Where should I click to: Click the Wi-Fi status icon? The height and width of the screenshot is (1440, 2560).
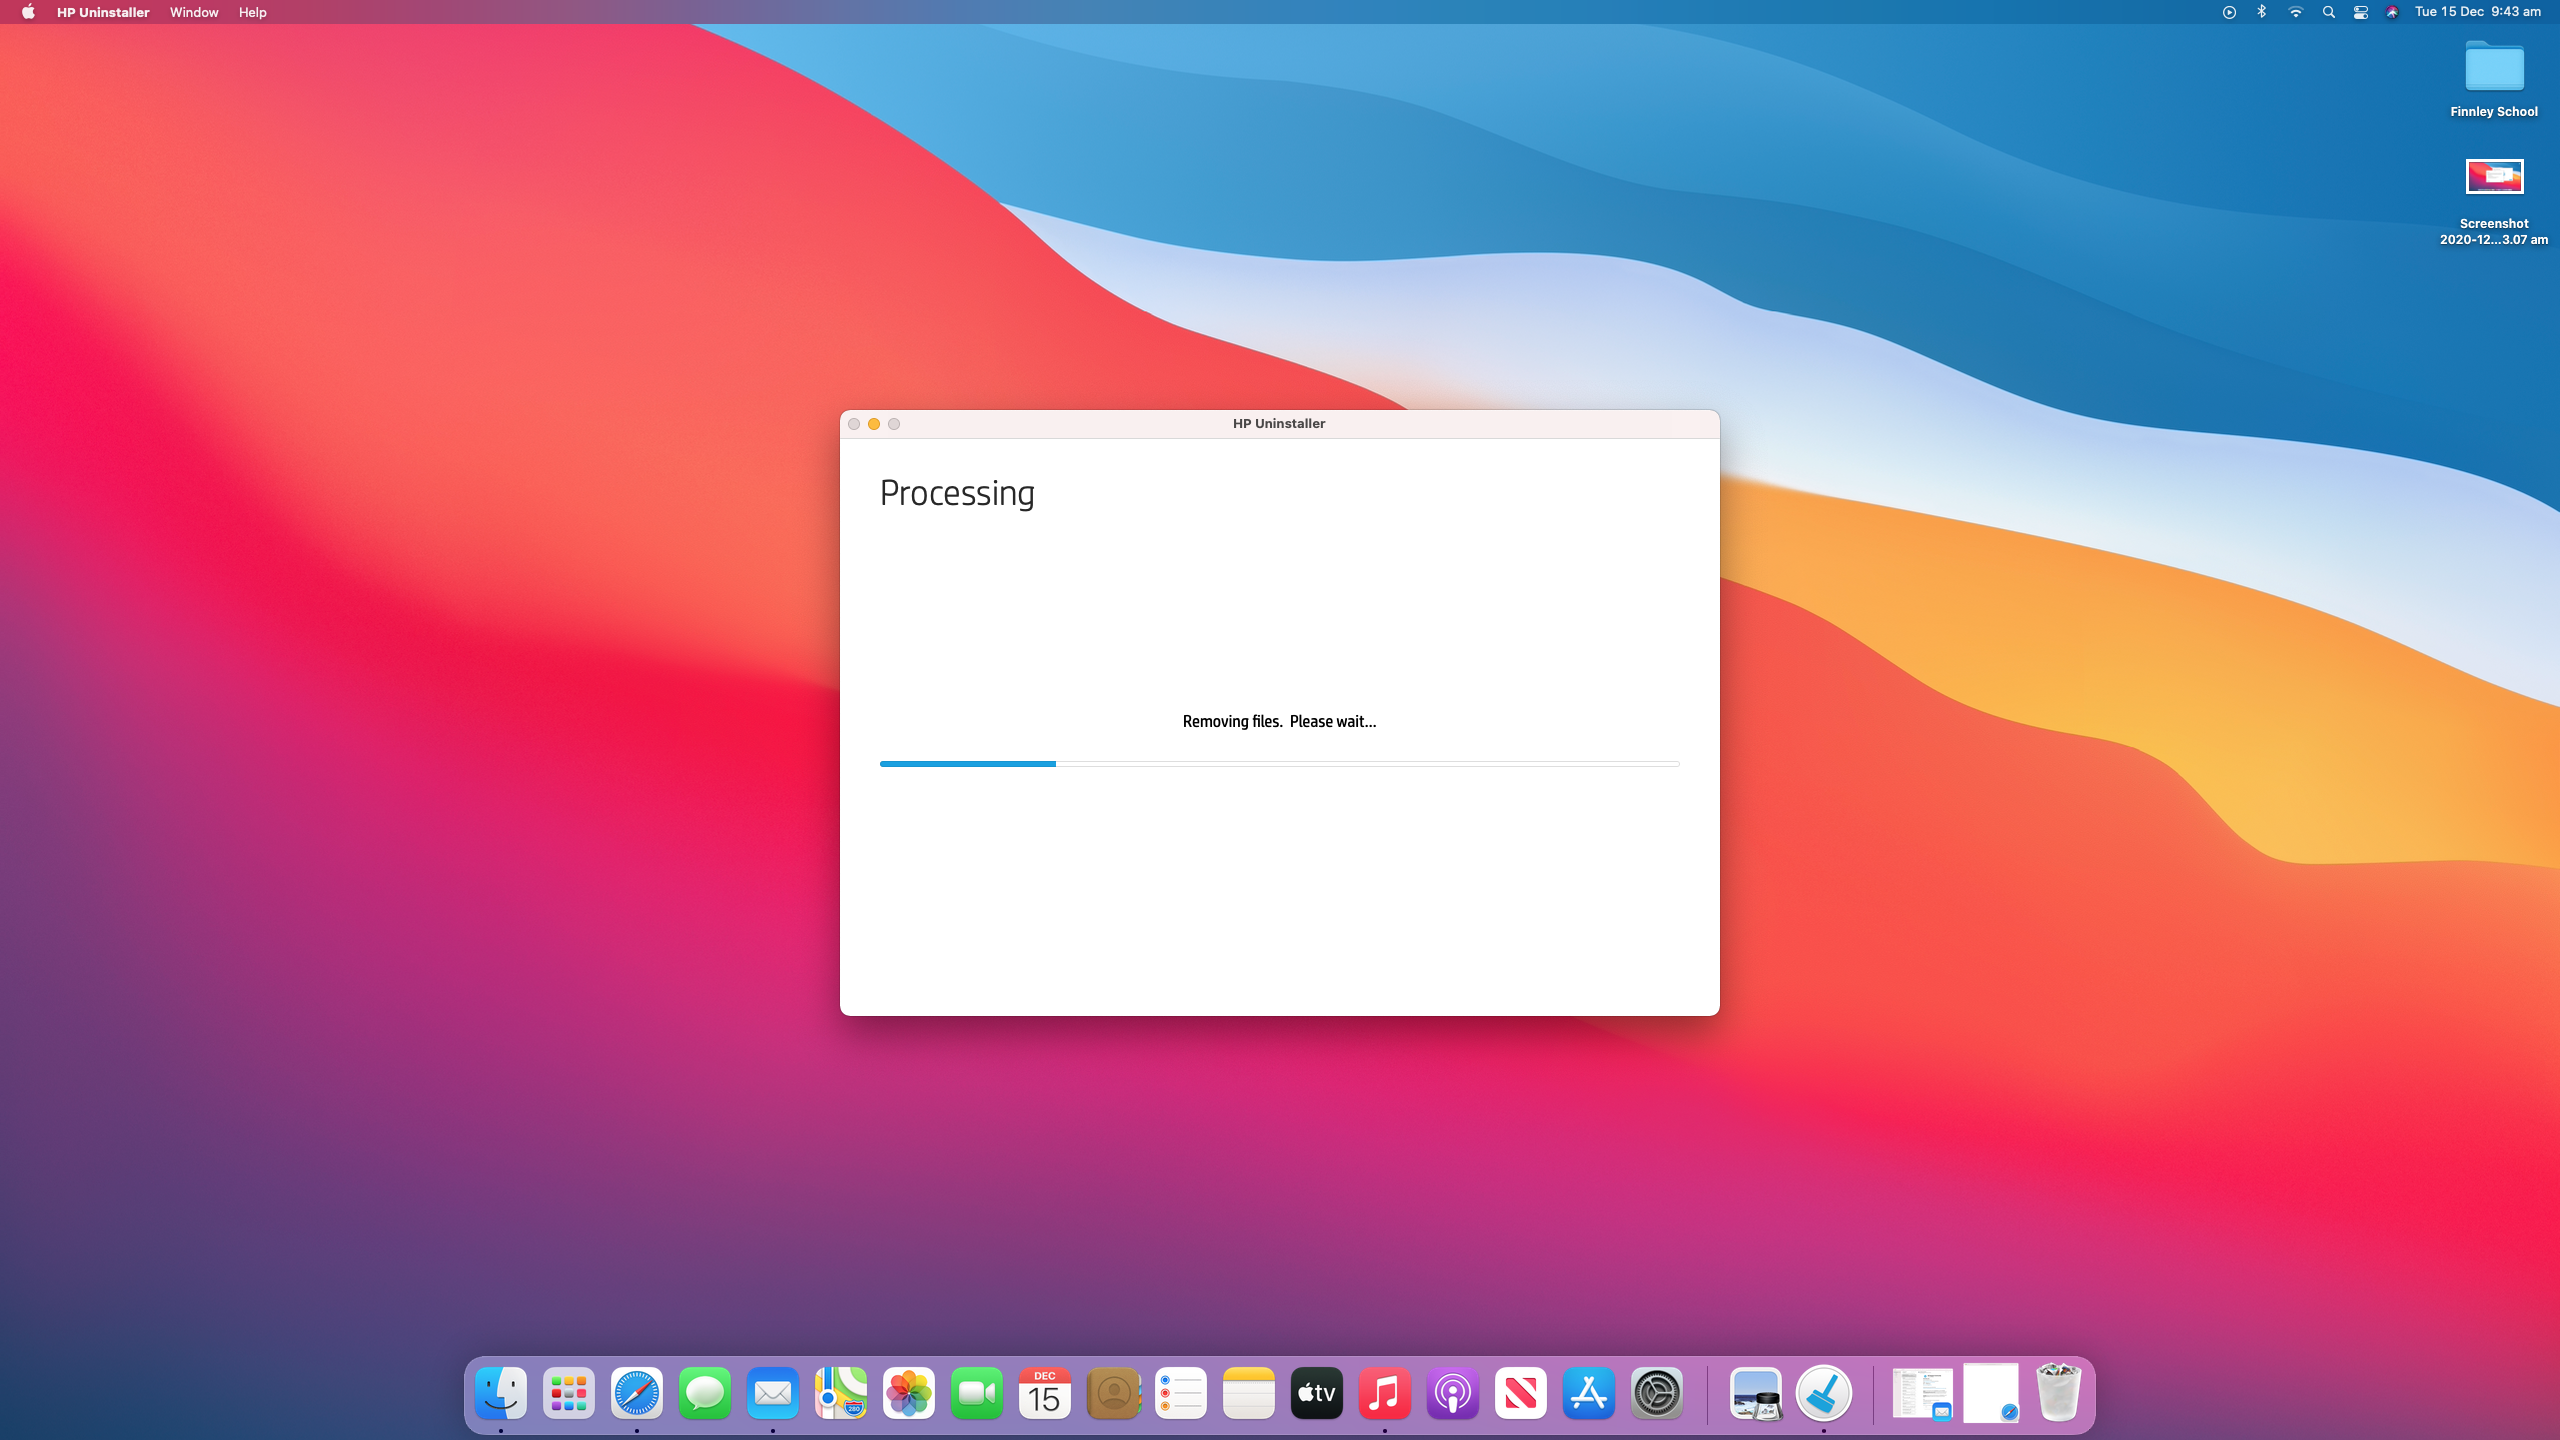(x=2296, y=12)
